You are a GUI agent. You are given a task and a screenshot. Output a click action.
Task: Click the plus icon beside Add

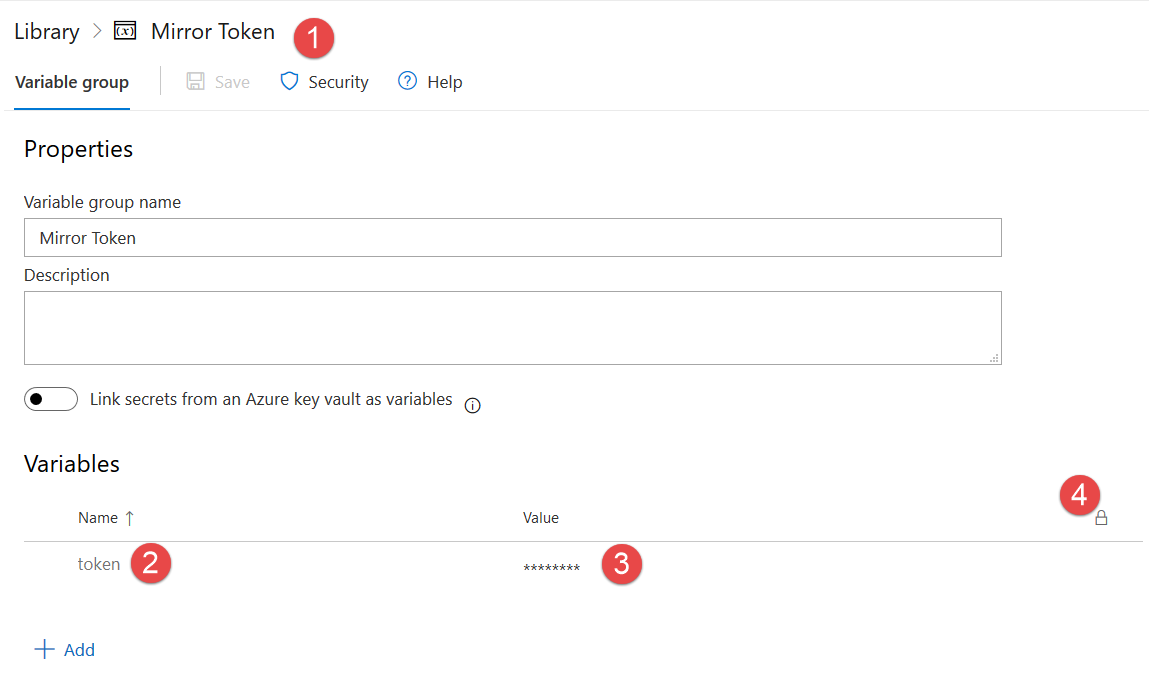click(44, 650)
